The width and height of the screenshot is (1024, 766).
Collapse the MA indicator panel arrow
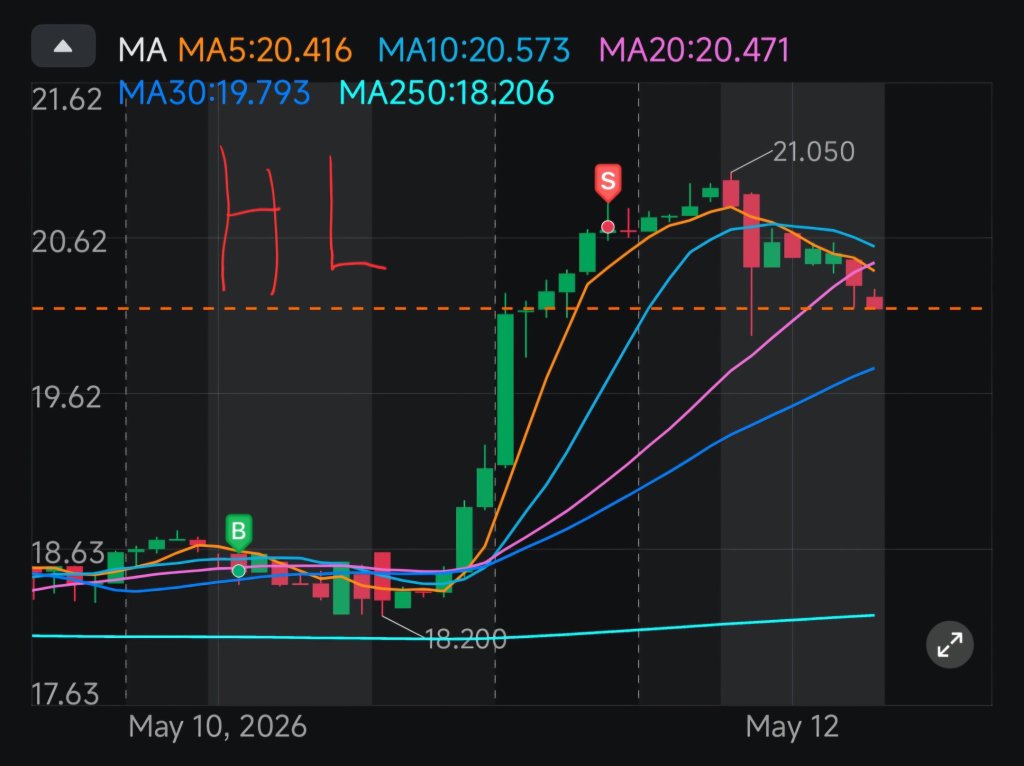tap(63, 46)
